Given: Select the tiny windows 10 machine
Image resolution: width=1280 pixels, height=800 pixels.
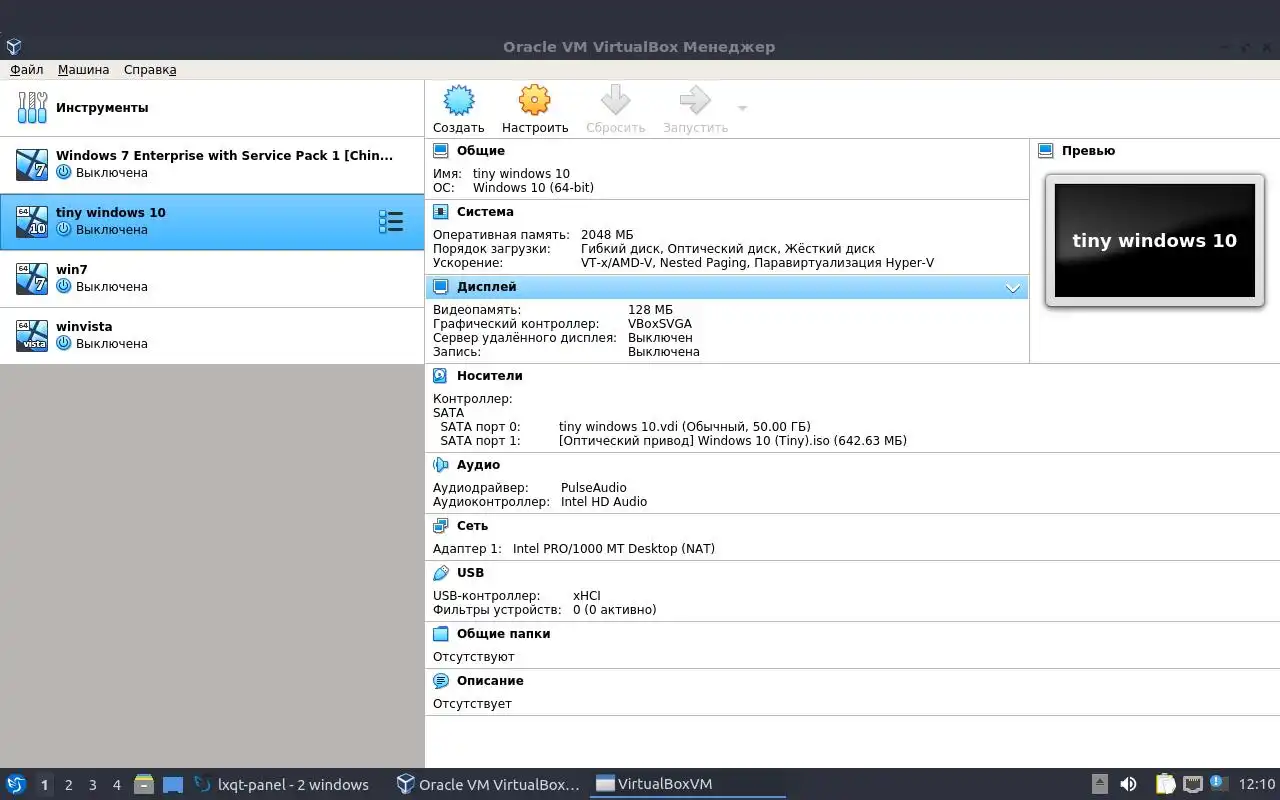Looking at the screenshot, I should coord(212,221).
